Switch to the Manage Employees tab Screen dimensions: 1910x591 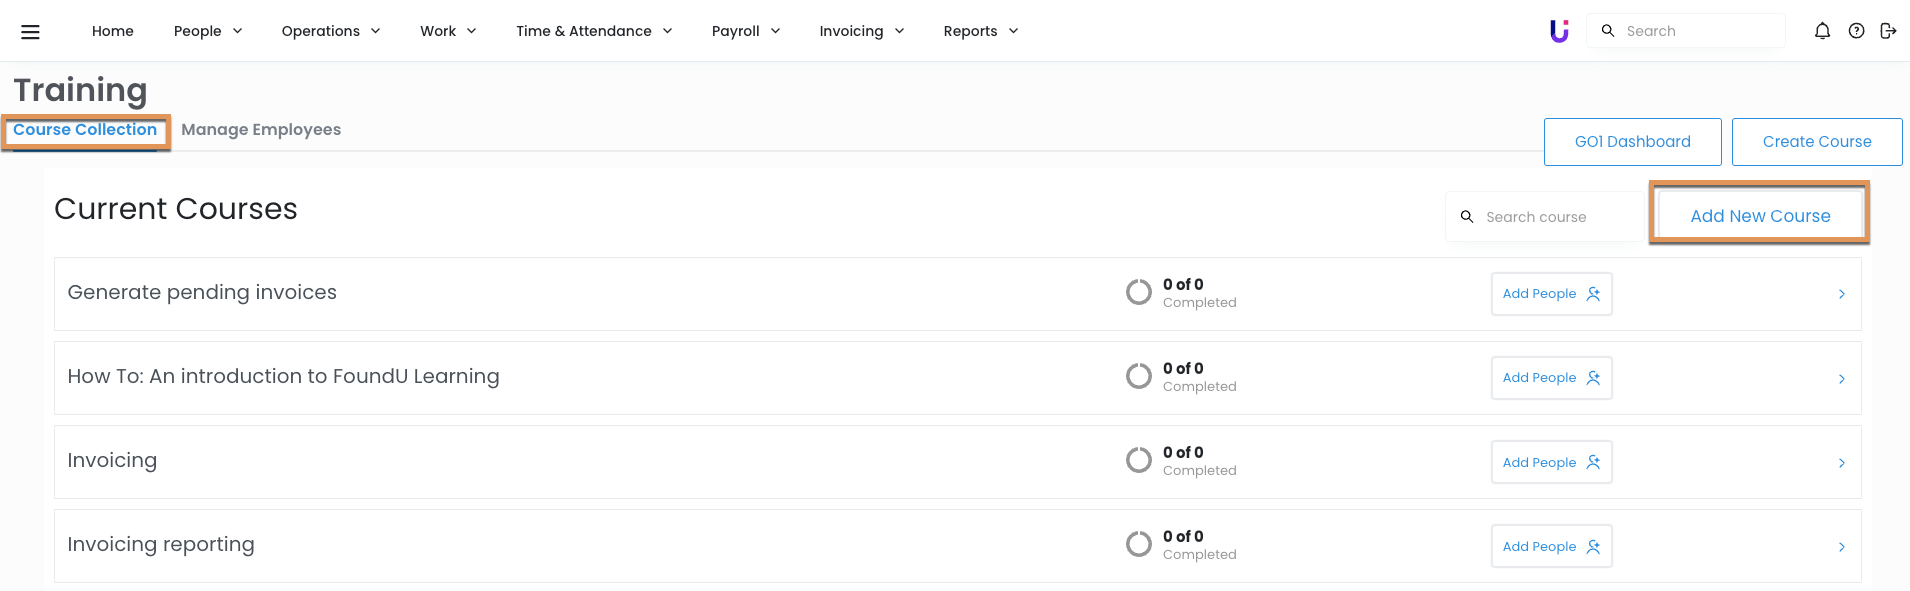click(x=261, y=130)
